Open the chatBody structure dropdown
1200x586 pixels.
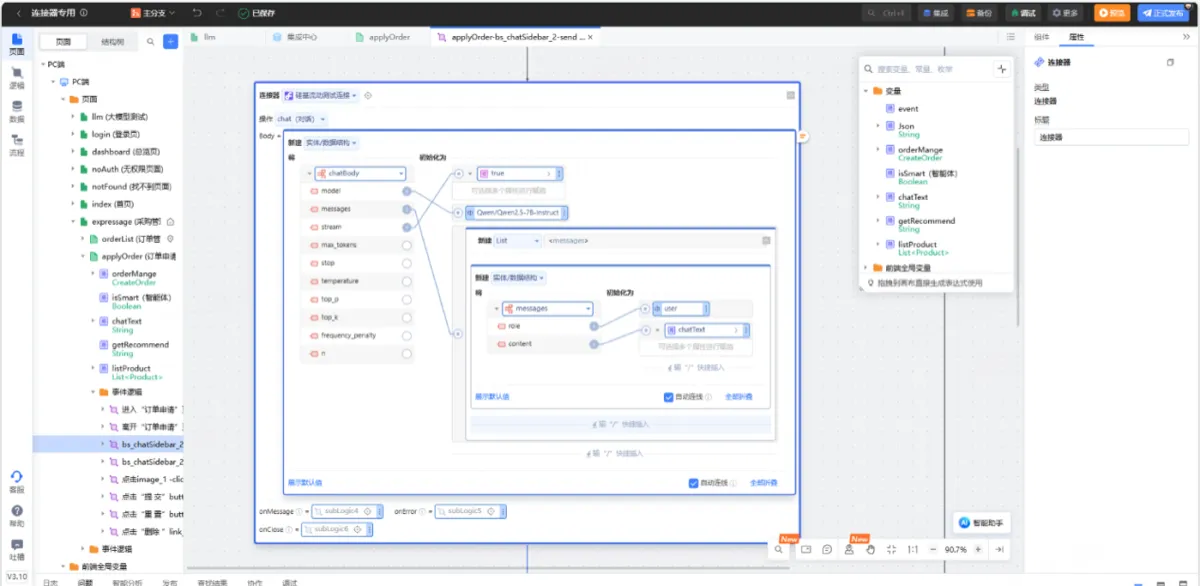click(x=360, y=173)
